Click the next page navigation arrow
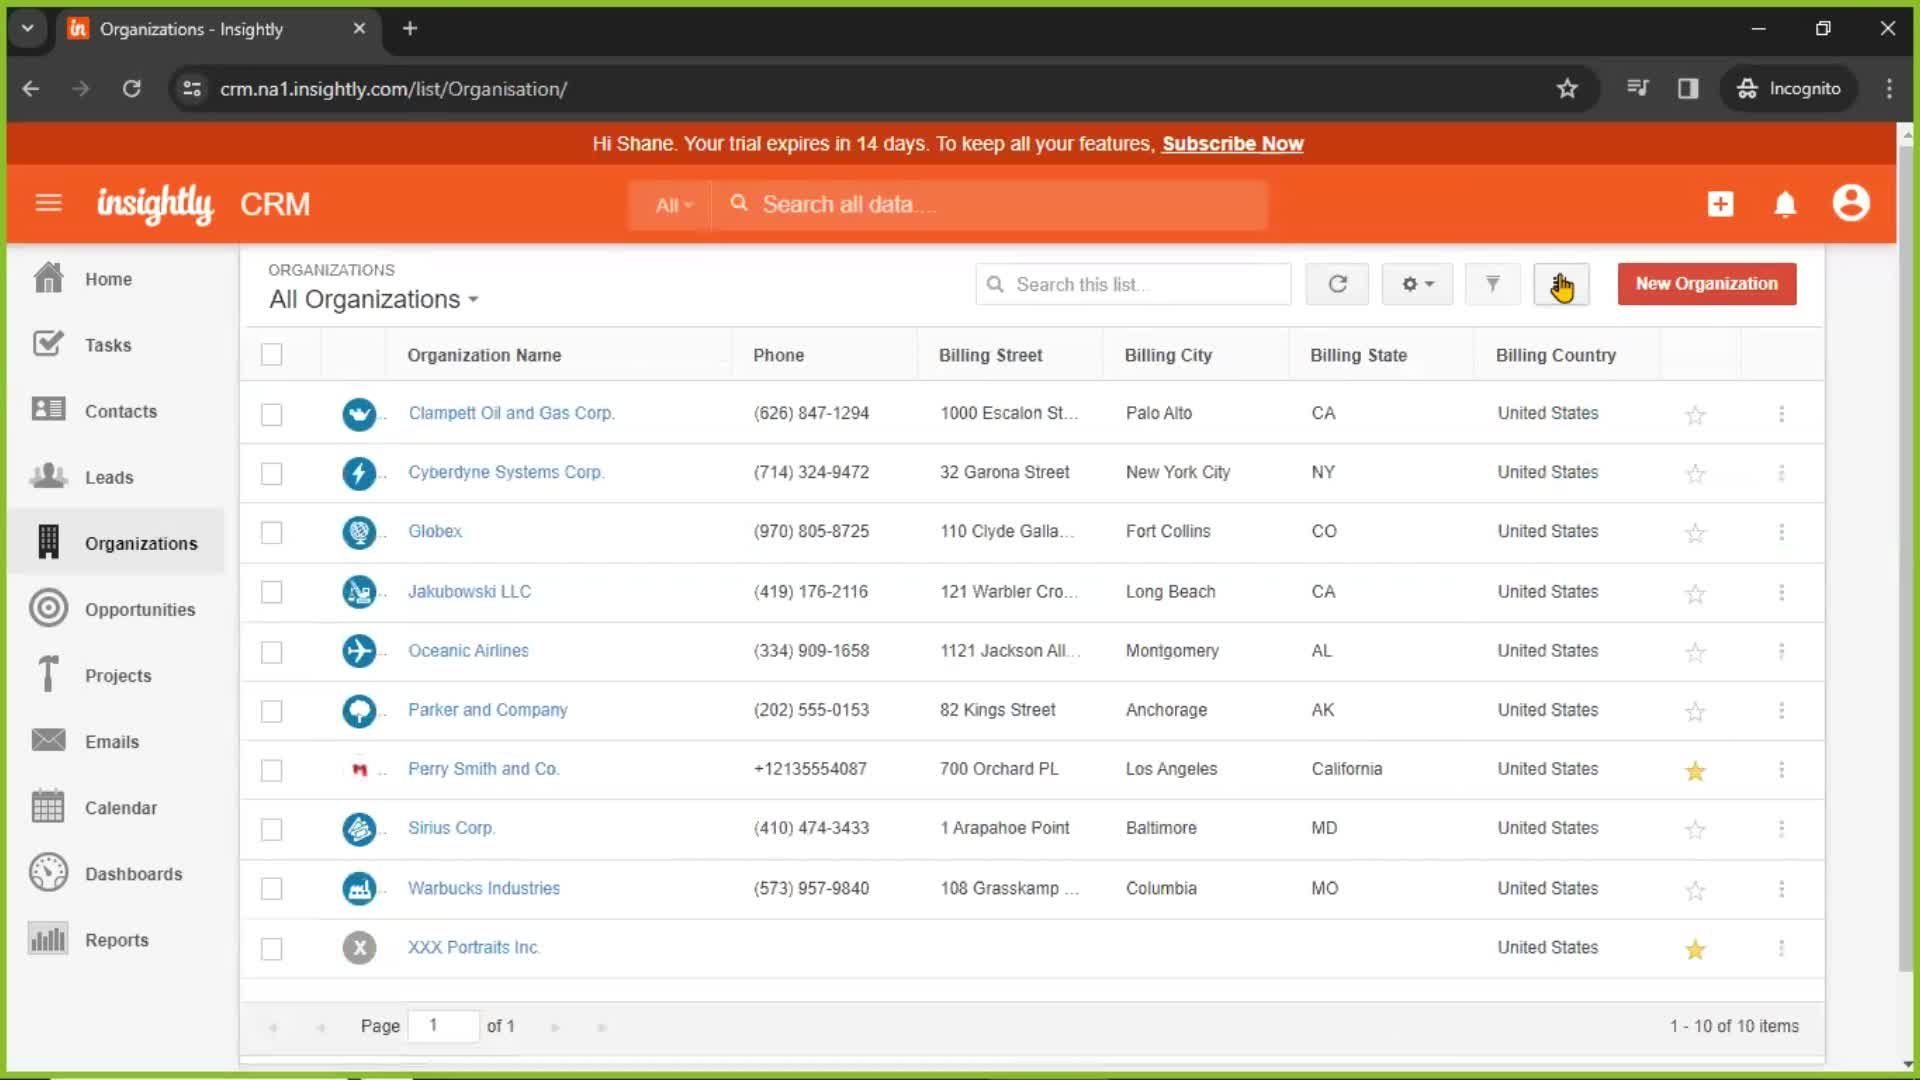The image size is (1920, 1080). (x=553, y=1026)
